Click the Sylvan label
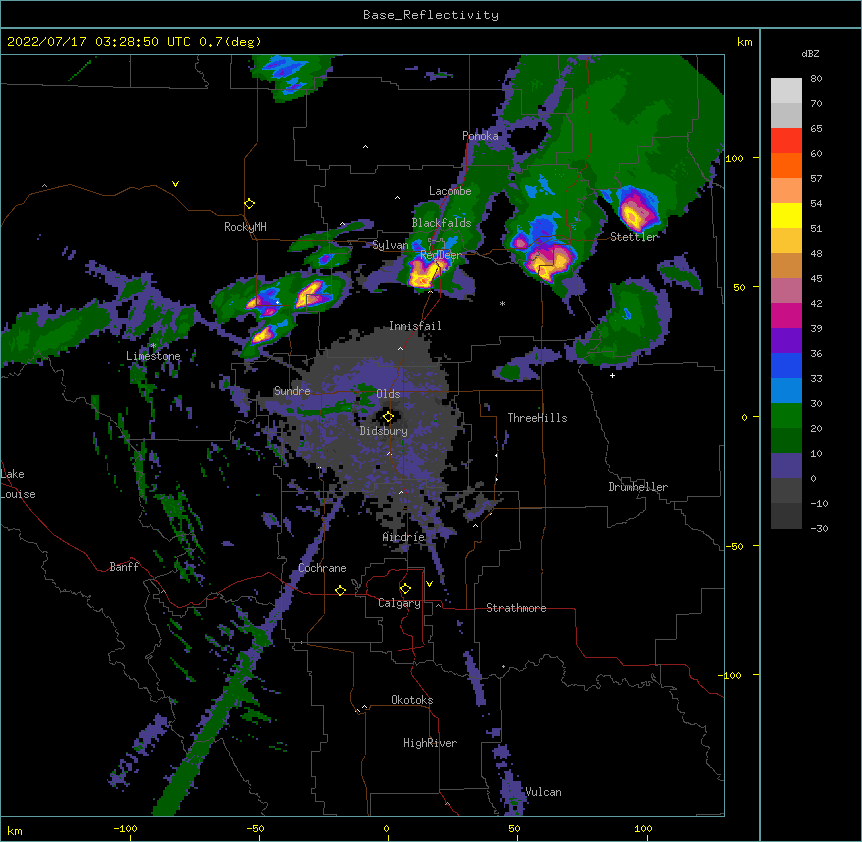 pos(390,245)
